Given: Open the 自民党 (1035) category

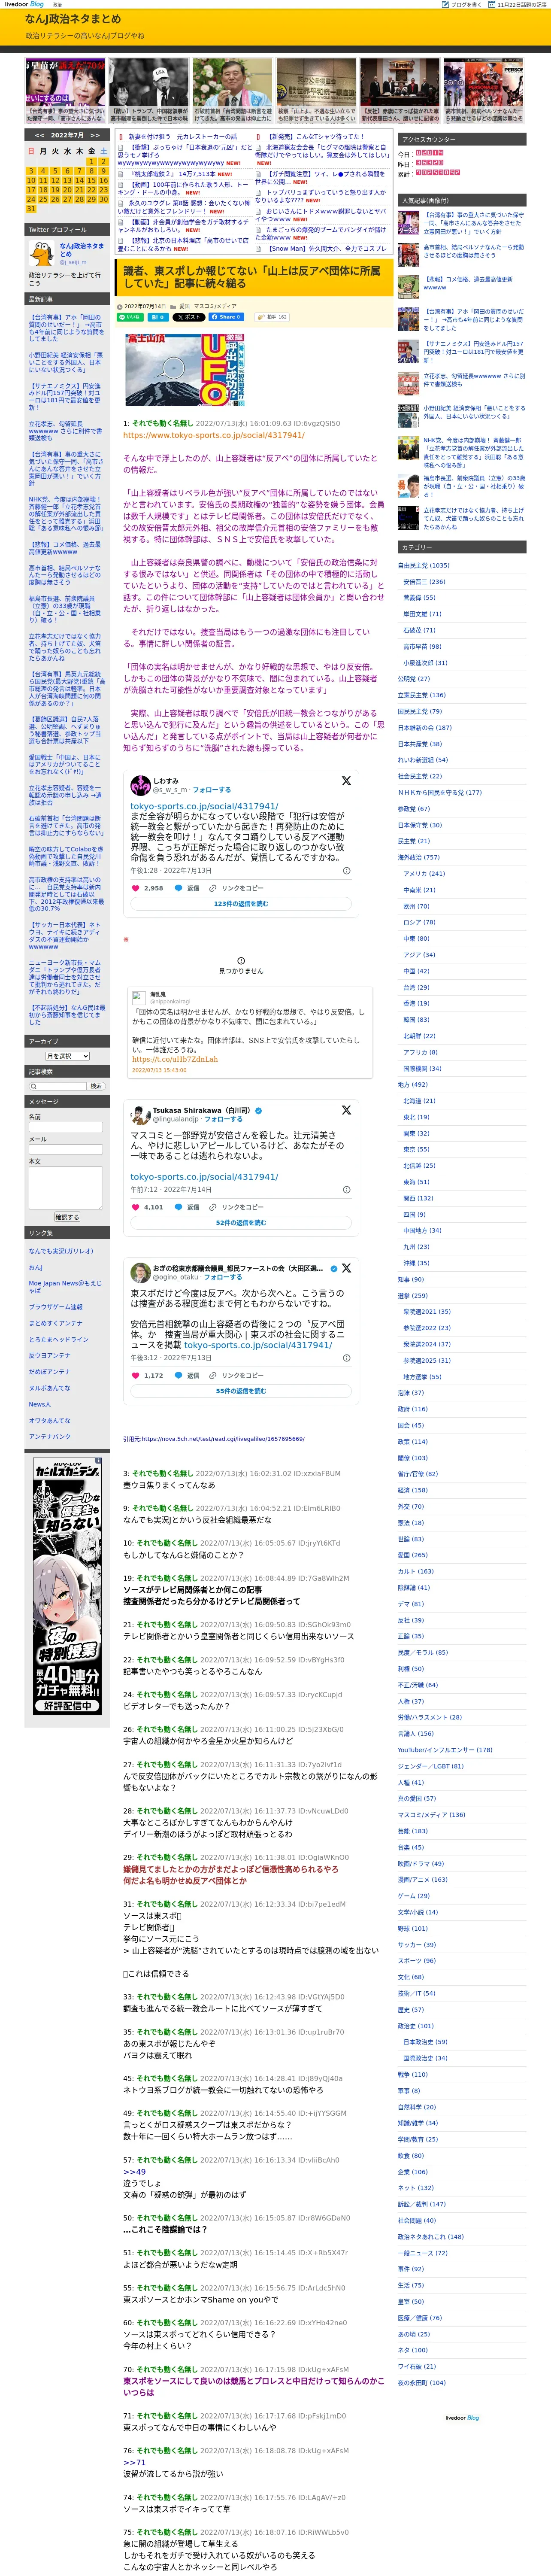Looking at the screenshot, I should pyautogui.click(x=424, y=566).
